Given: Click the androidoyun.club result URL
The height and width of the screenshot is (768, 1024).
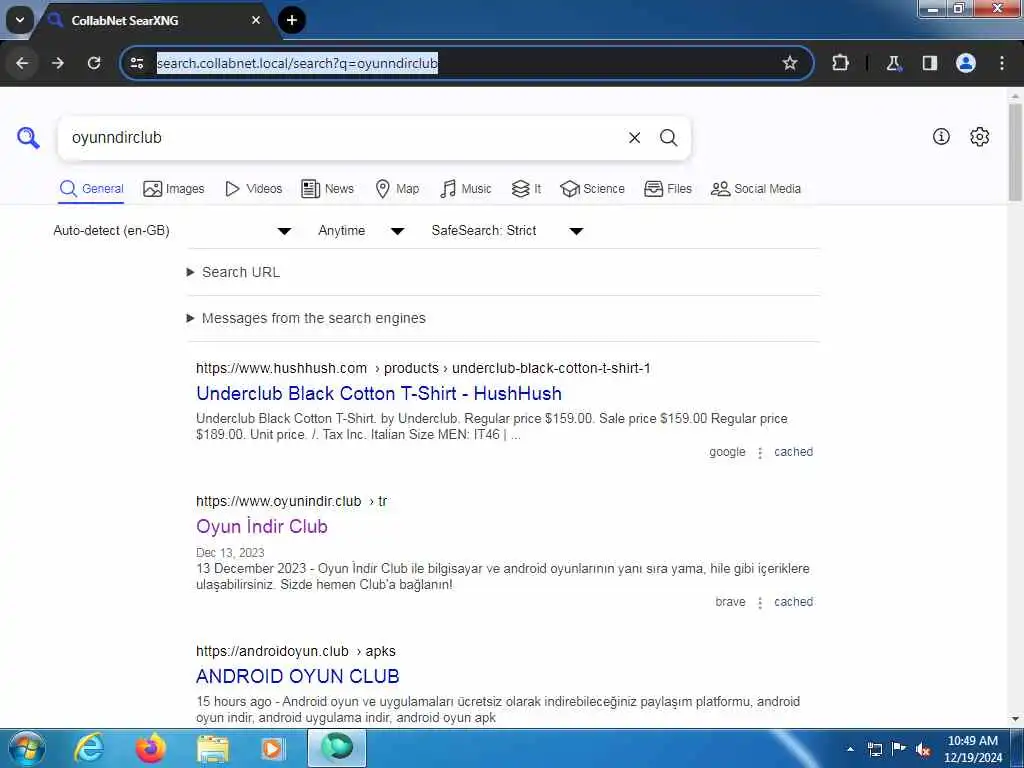Looking at the screenshot, I should (x=296, y=651).
